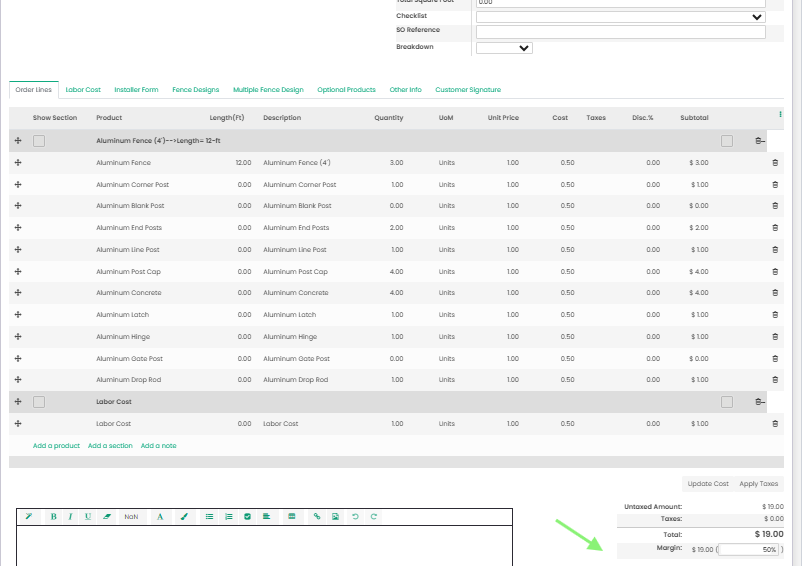Apply italic formatting in the editor toolbar
805x566 pixels.
[70, 517]
